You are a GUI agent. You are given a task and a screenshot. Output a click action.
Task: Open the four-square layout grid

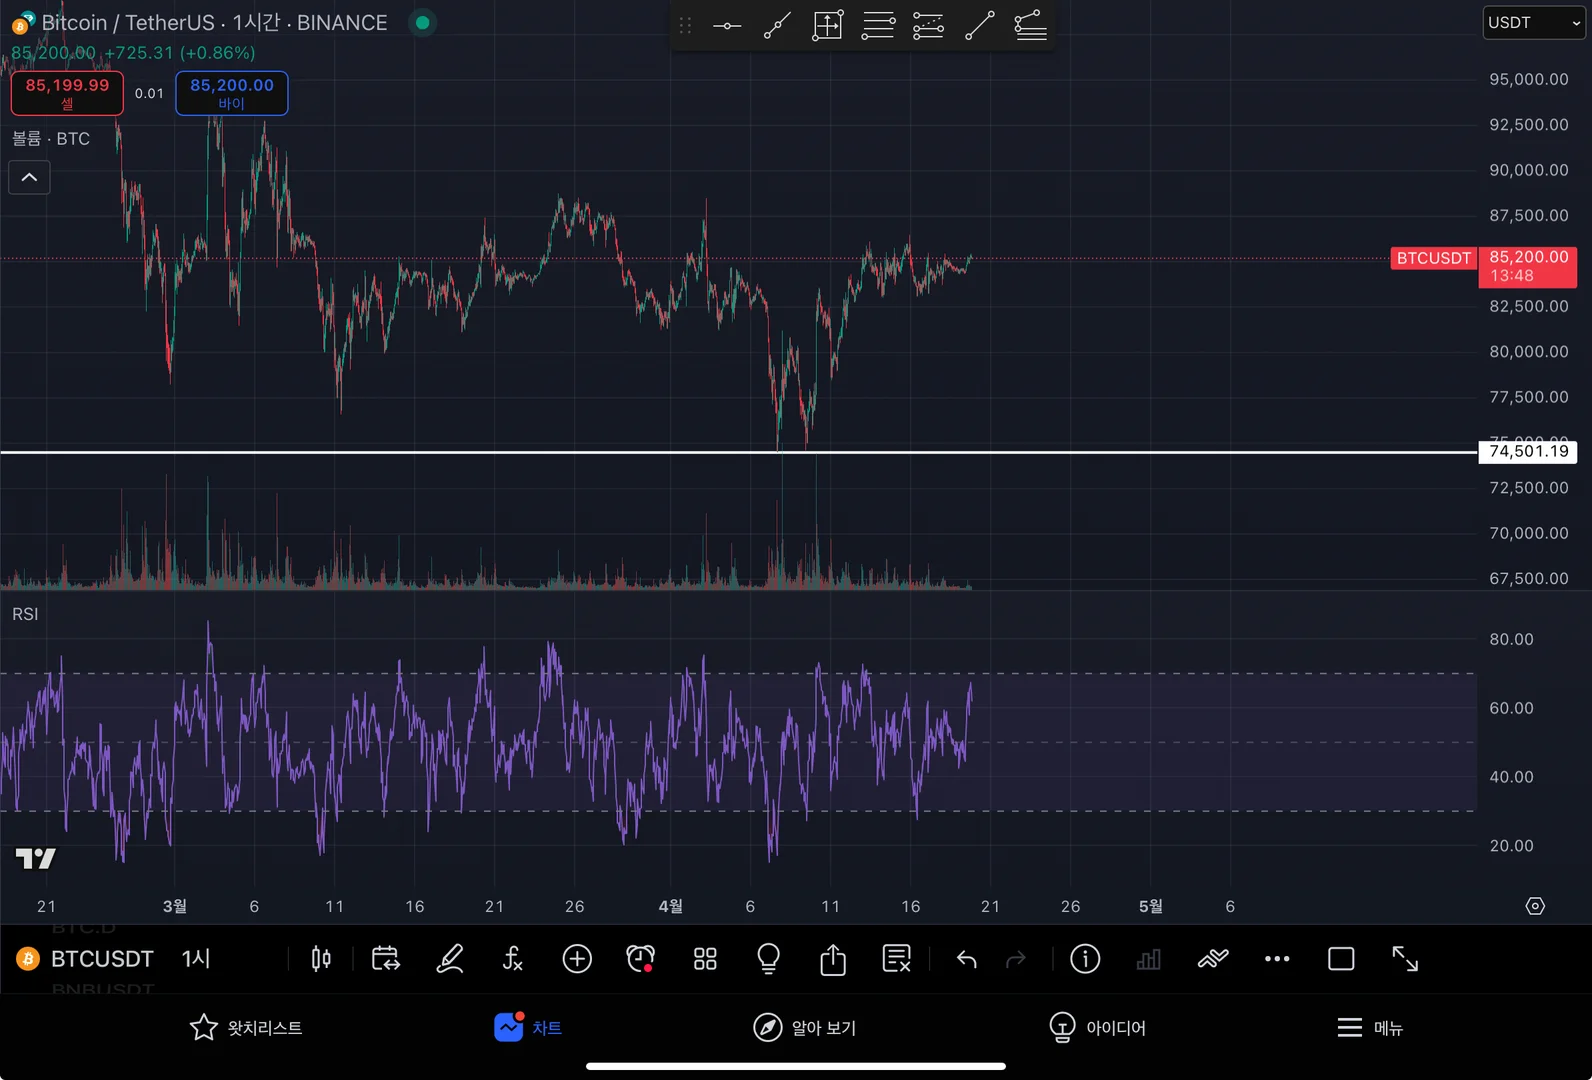pos(705,959)
